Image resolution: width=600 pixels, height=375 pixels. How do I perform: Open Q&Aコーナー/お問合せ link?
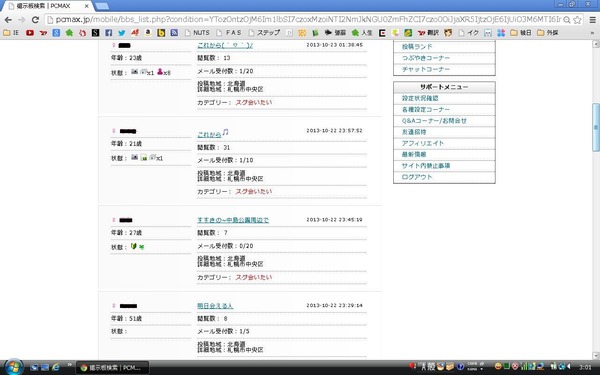(434, 121)
